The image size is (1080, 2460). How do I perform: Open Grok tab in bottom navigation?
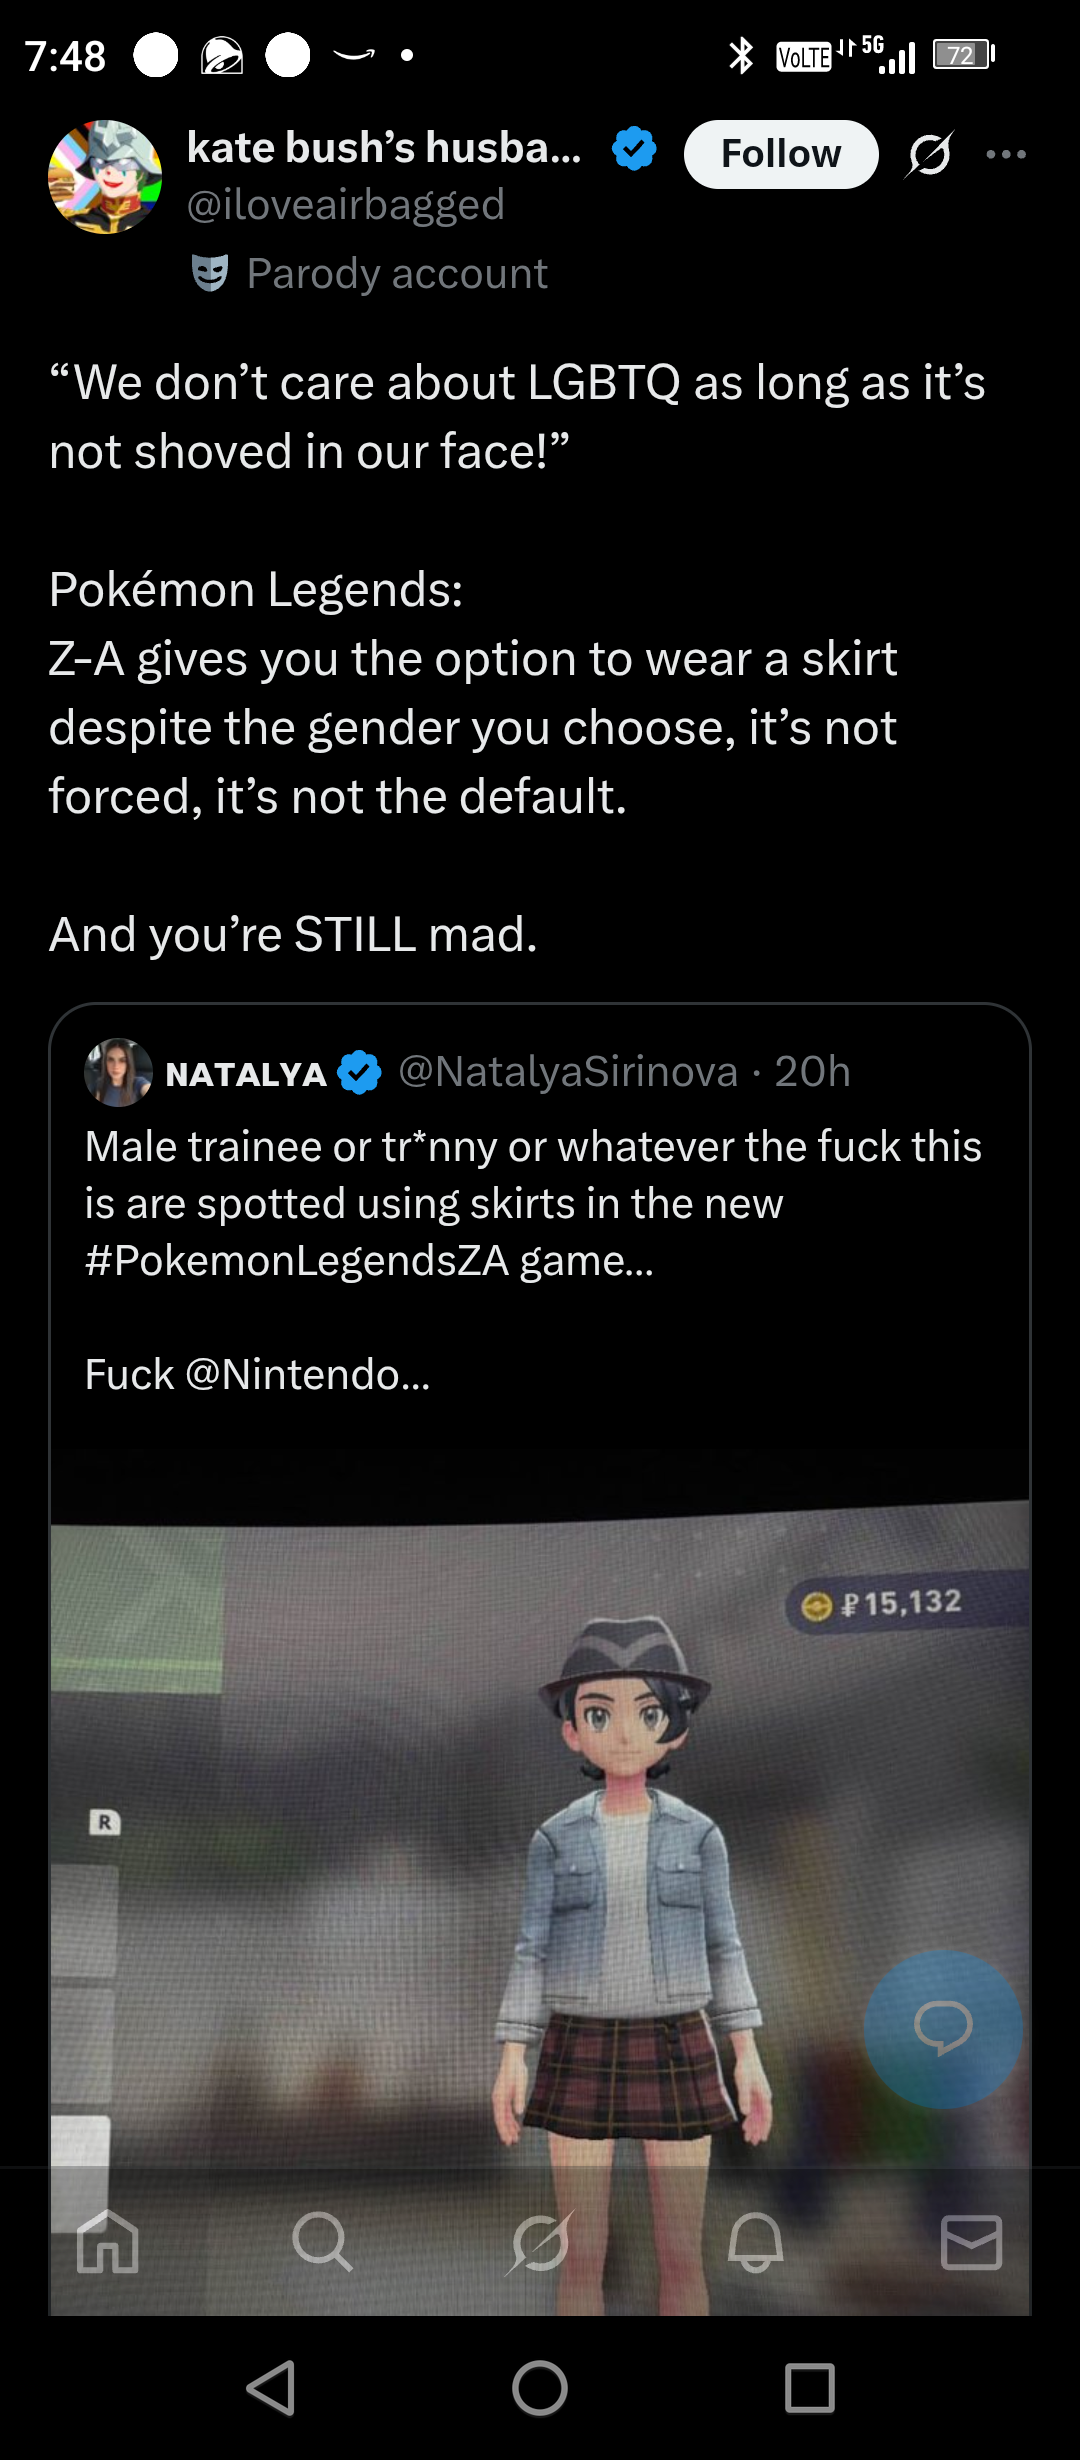[540, 2241]
